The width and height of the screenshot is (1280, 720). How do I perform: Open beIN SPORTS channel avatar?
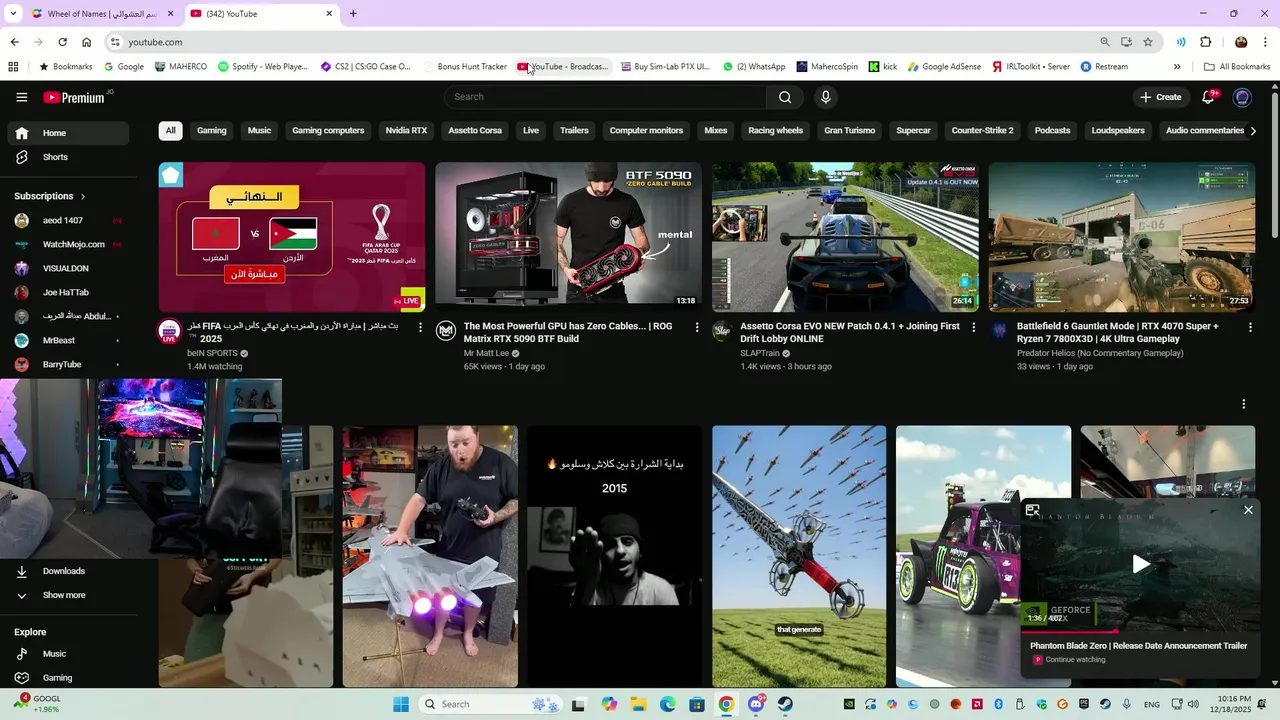tap(170, 332)
